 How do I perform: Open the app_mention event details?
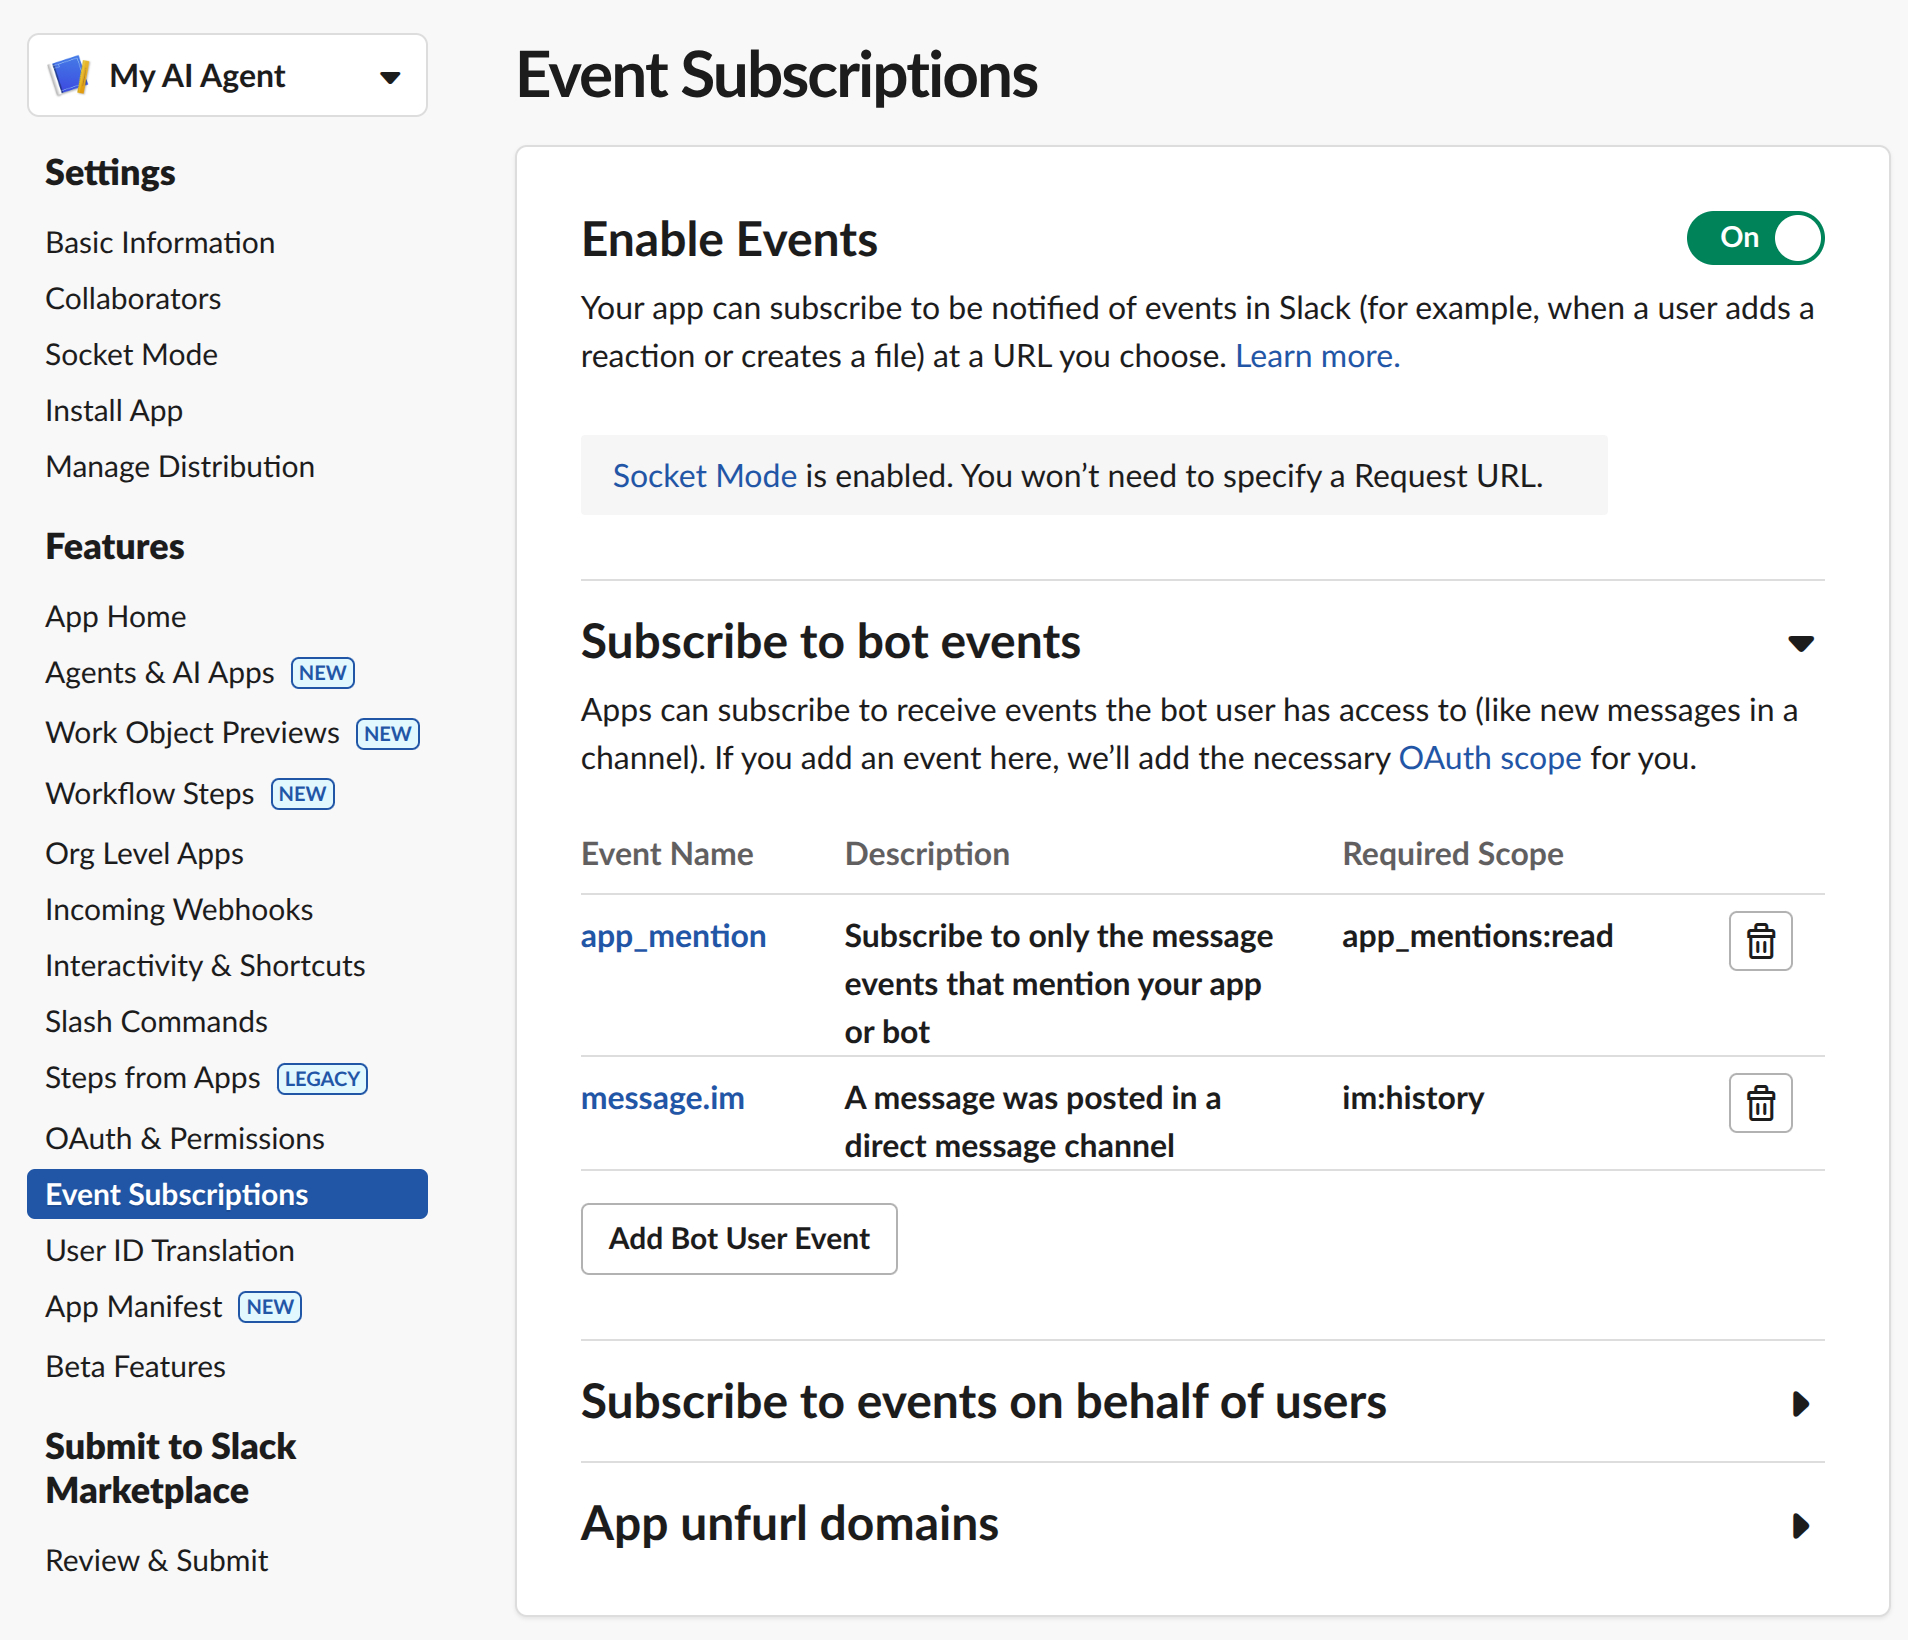[x=673, y=936]
